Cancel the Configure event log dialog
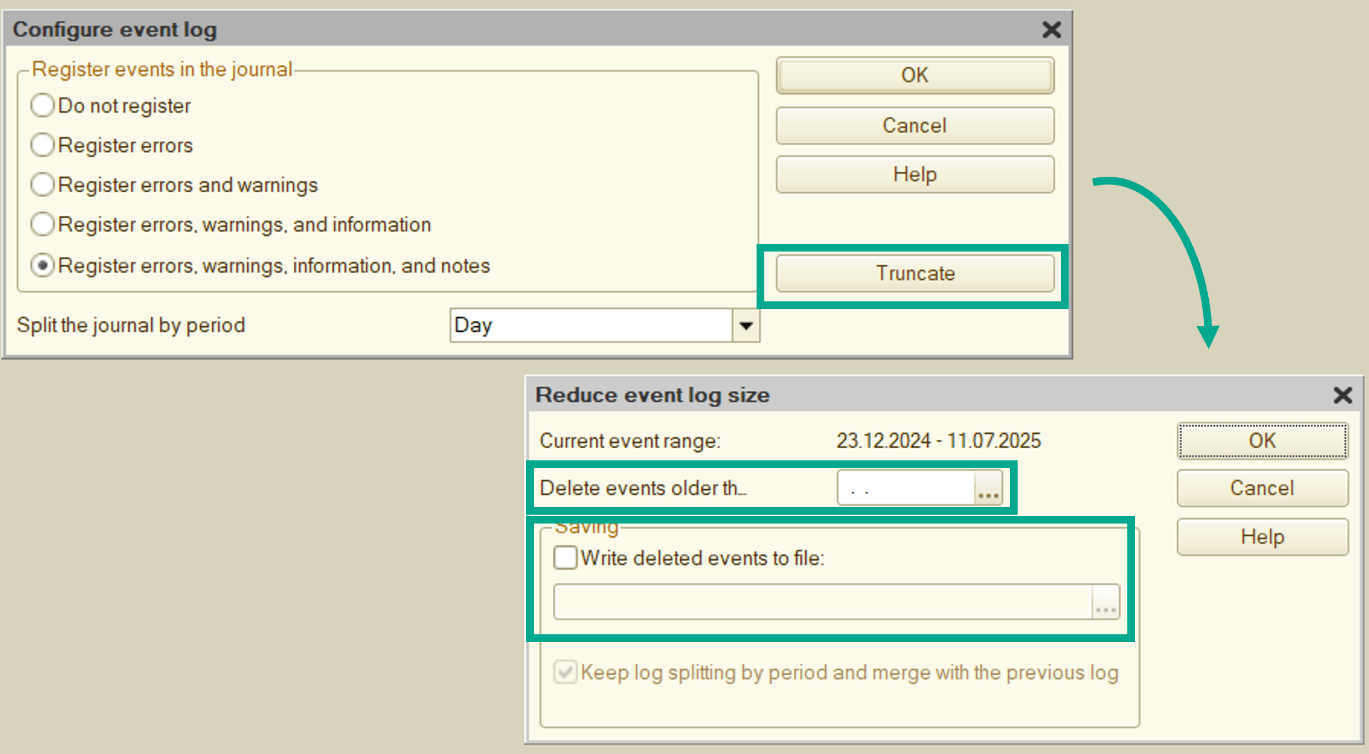This screenshot has width=1369, height=754. click(914, 125)
